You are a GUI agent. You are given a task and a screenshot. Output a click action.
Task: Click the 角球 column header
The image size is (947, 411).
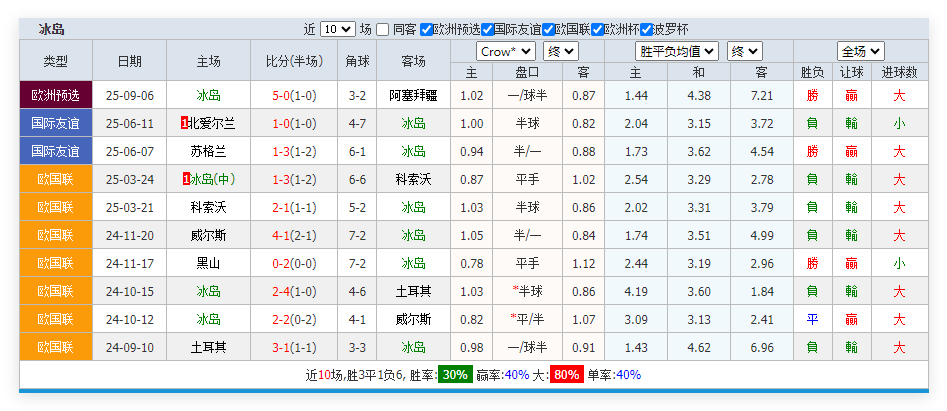pos(357,61)
